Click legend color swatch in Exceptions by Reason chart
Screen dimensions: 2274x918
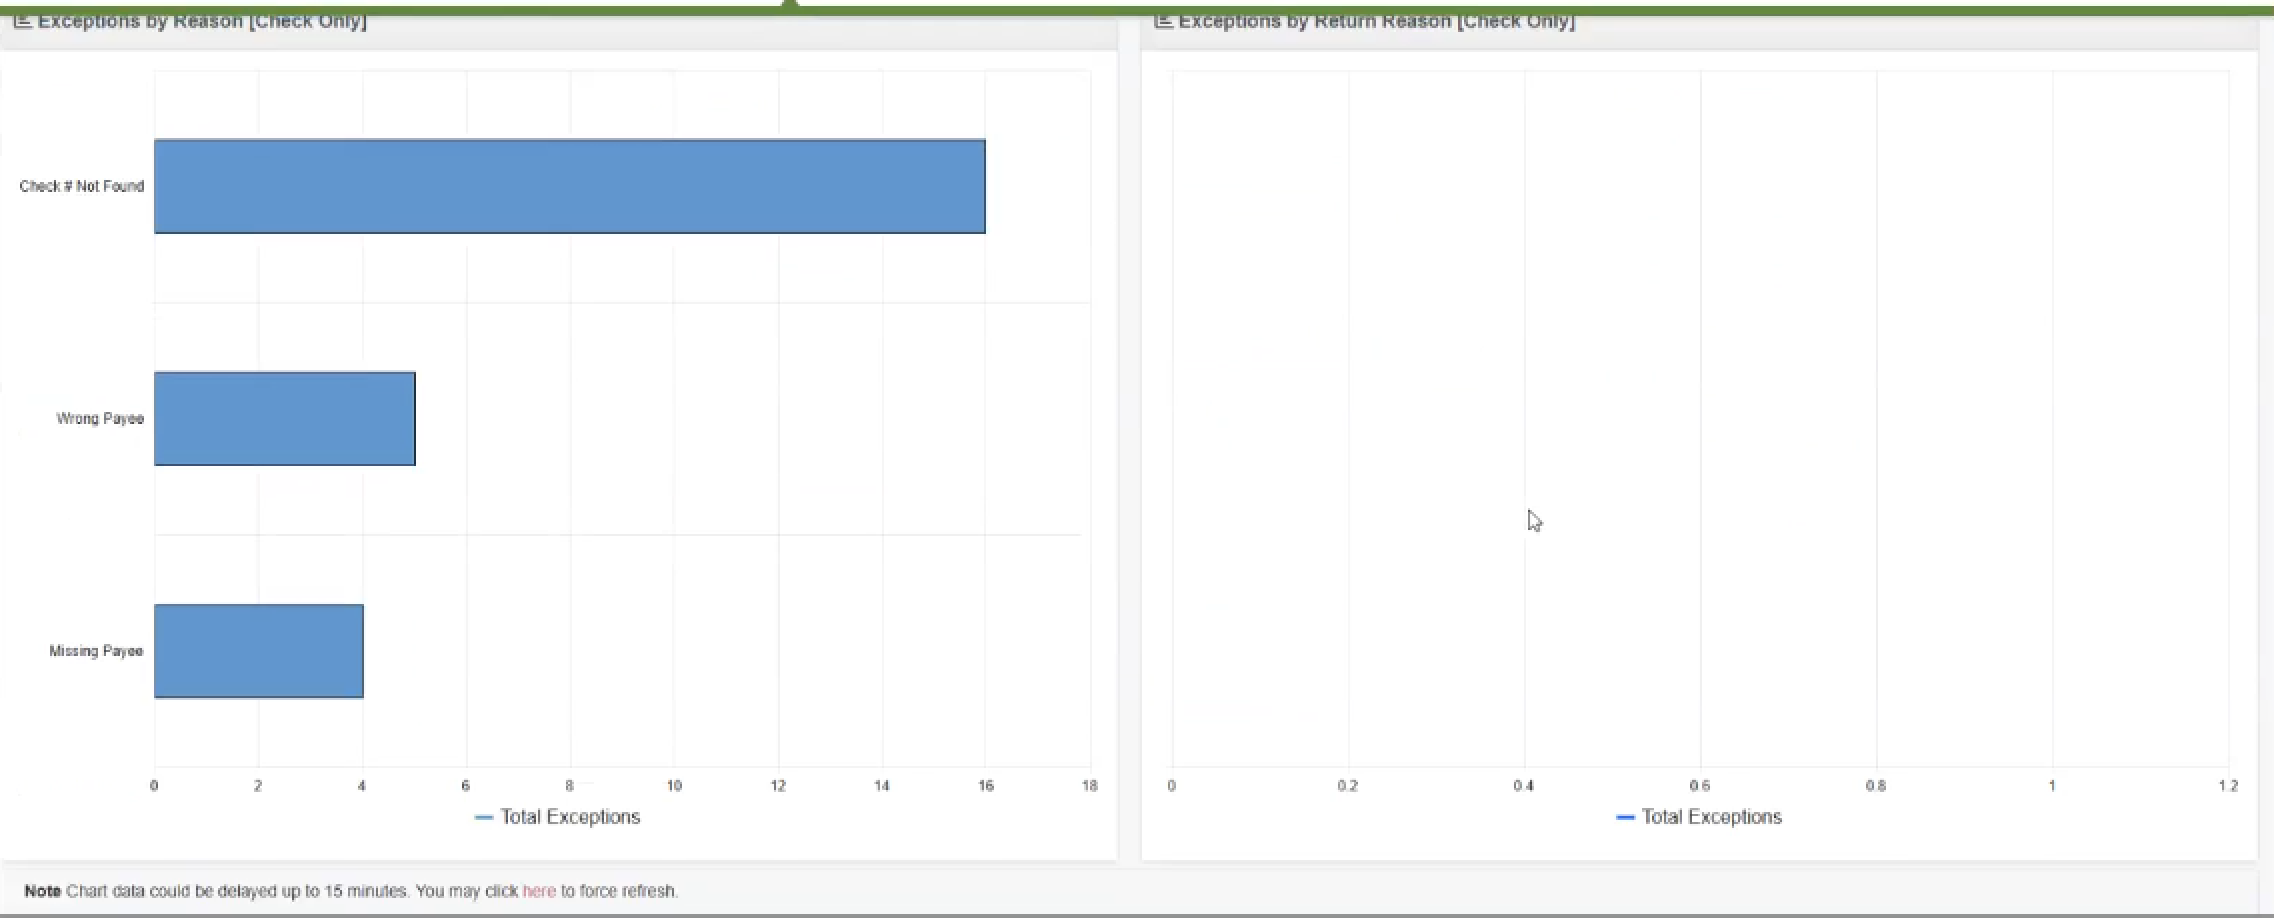click(x=484, y=818)
